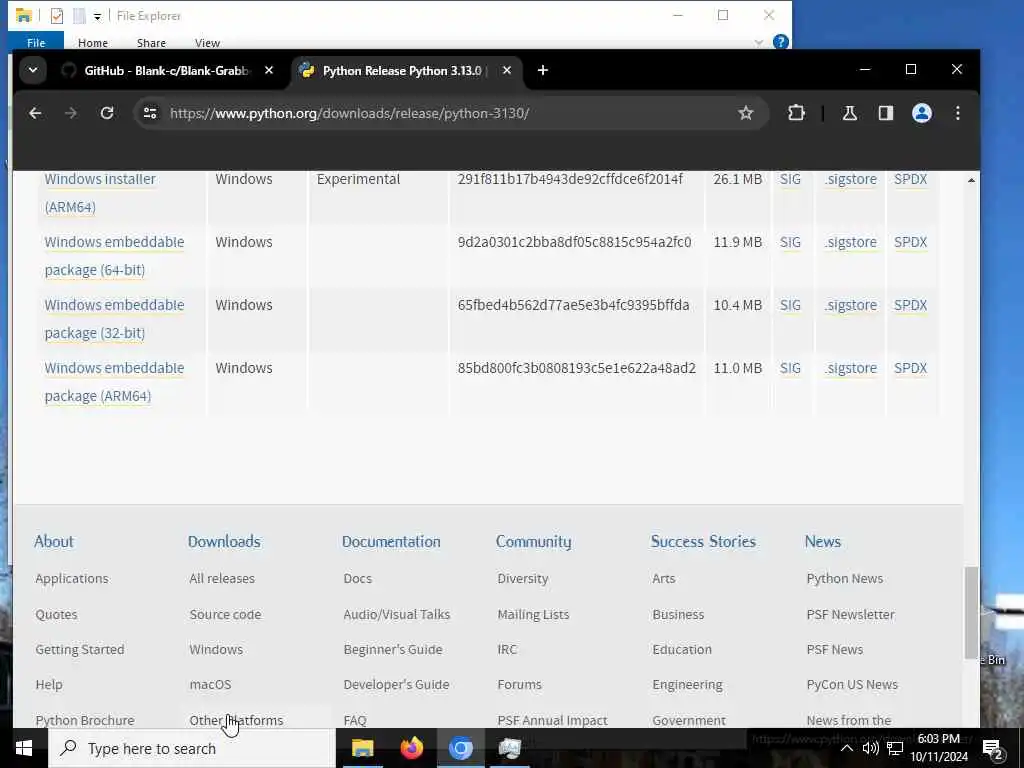Viewport: 1024px width, 768px height.
Task: Open SPDX link in Windows installer ARM64 row
Action: point(910,179)
